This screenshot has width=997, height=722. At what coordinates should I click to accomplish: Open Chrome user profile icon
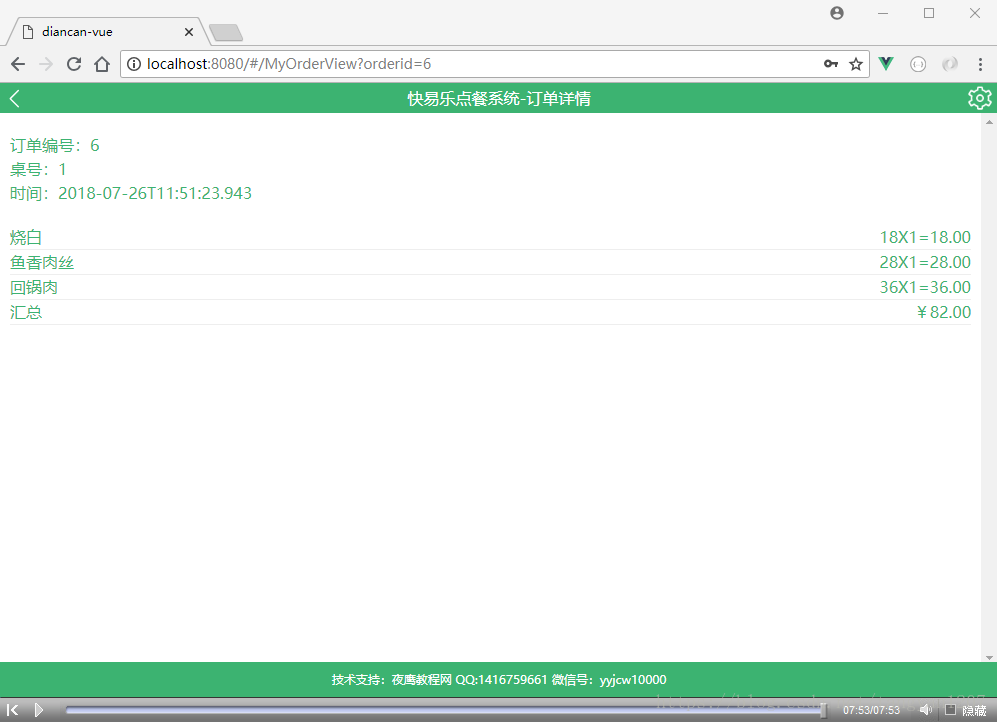837,13
